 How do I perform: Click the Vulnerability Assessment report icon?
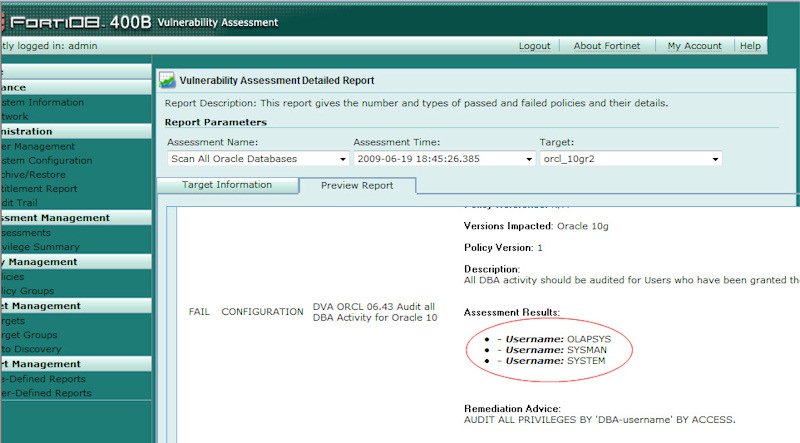tap(167, 80)
